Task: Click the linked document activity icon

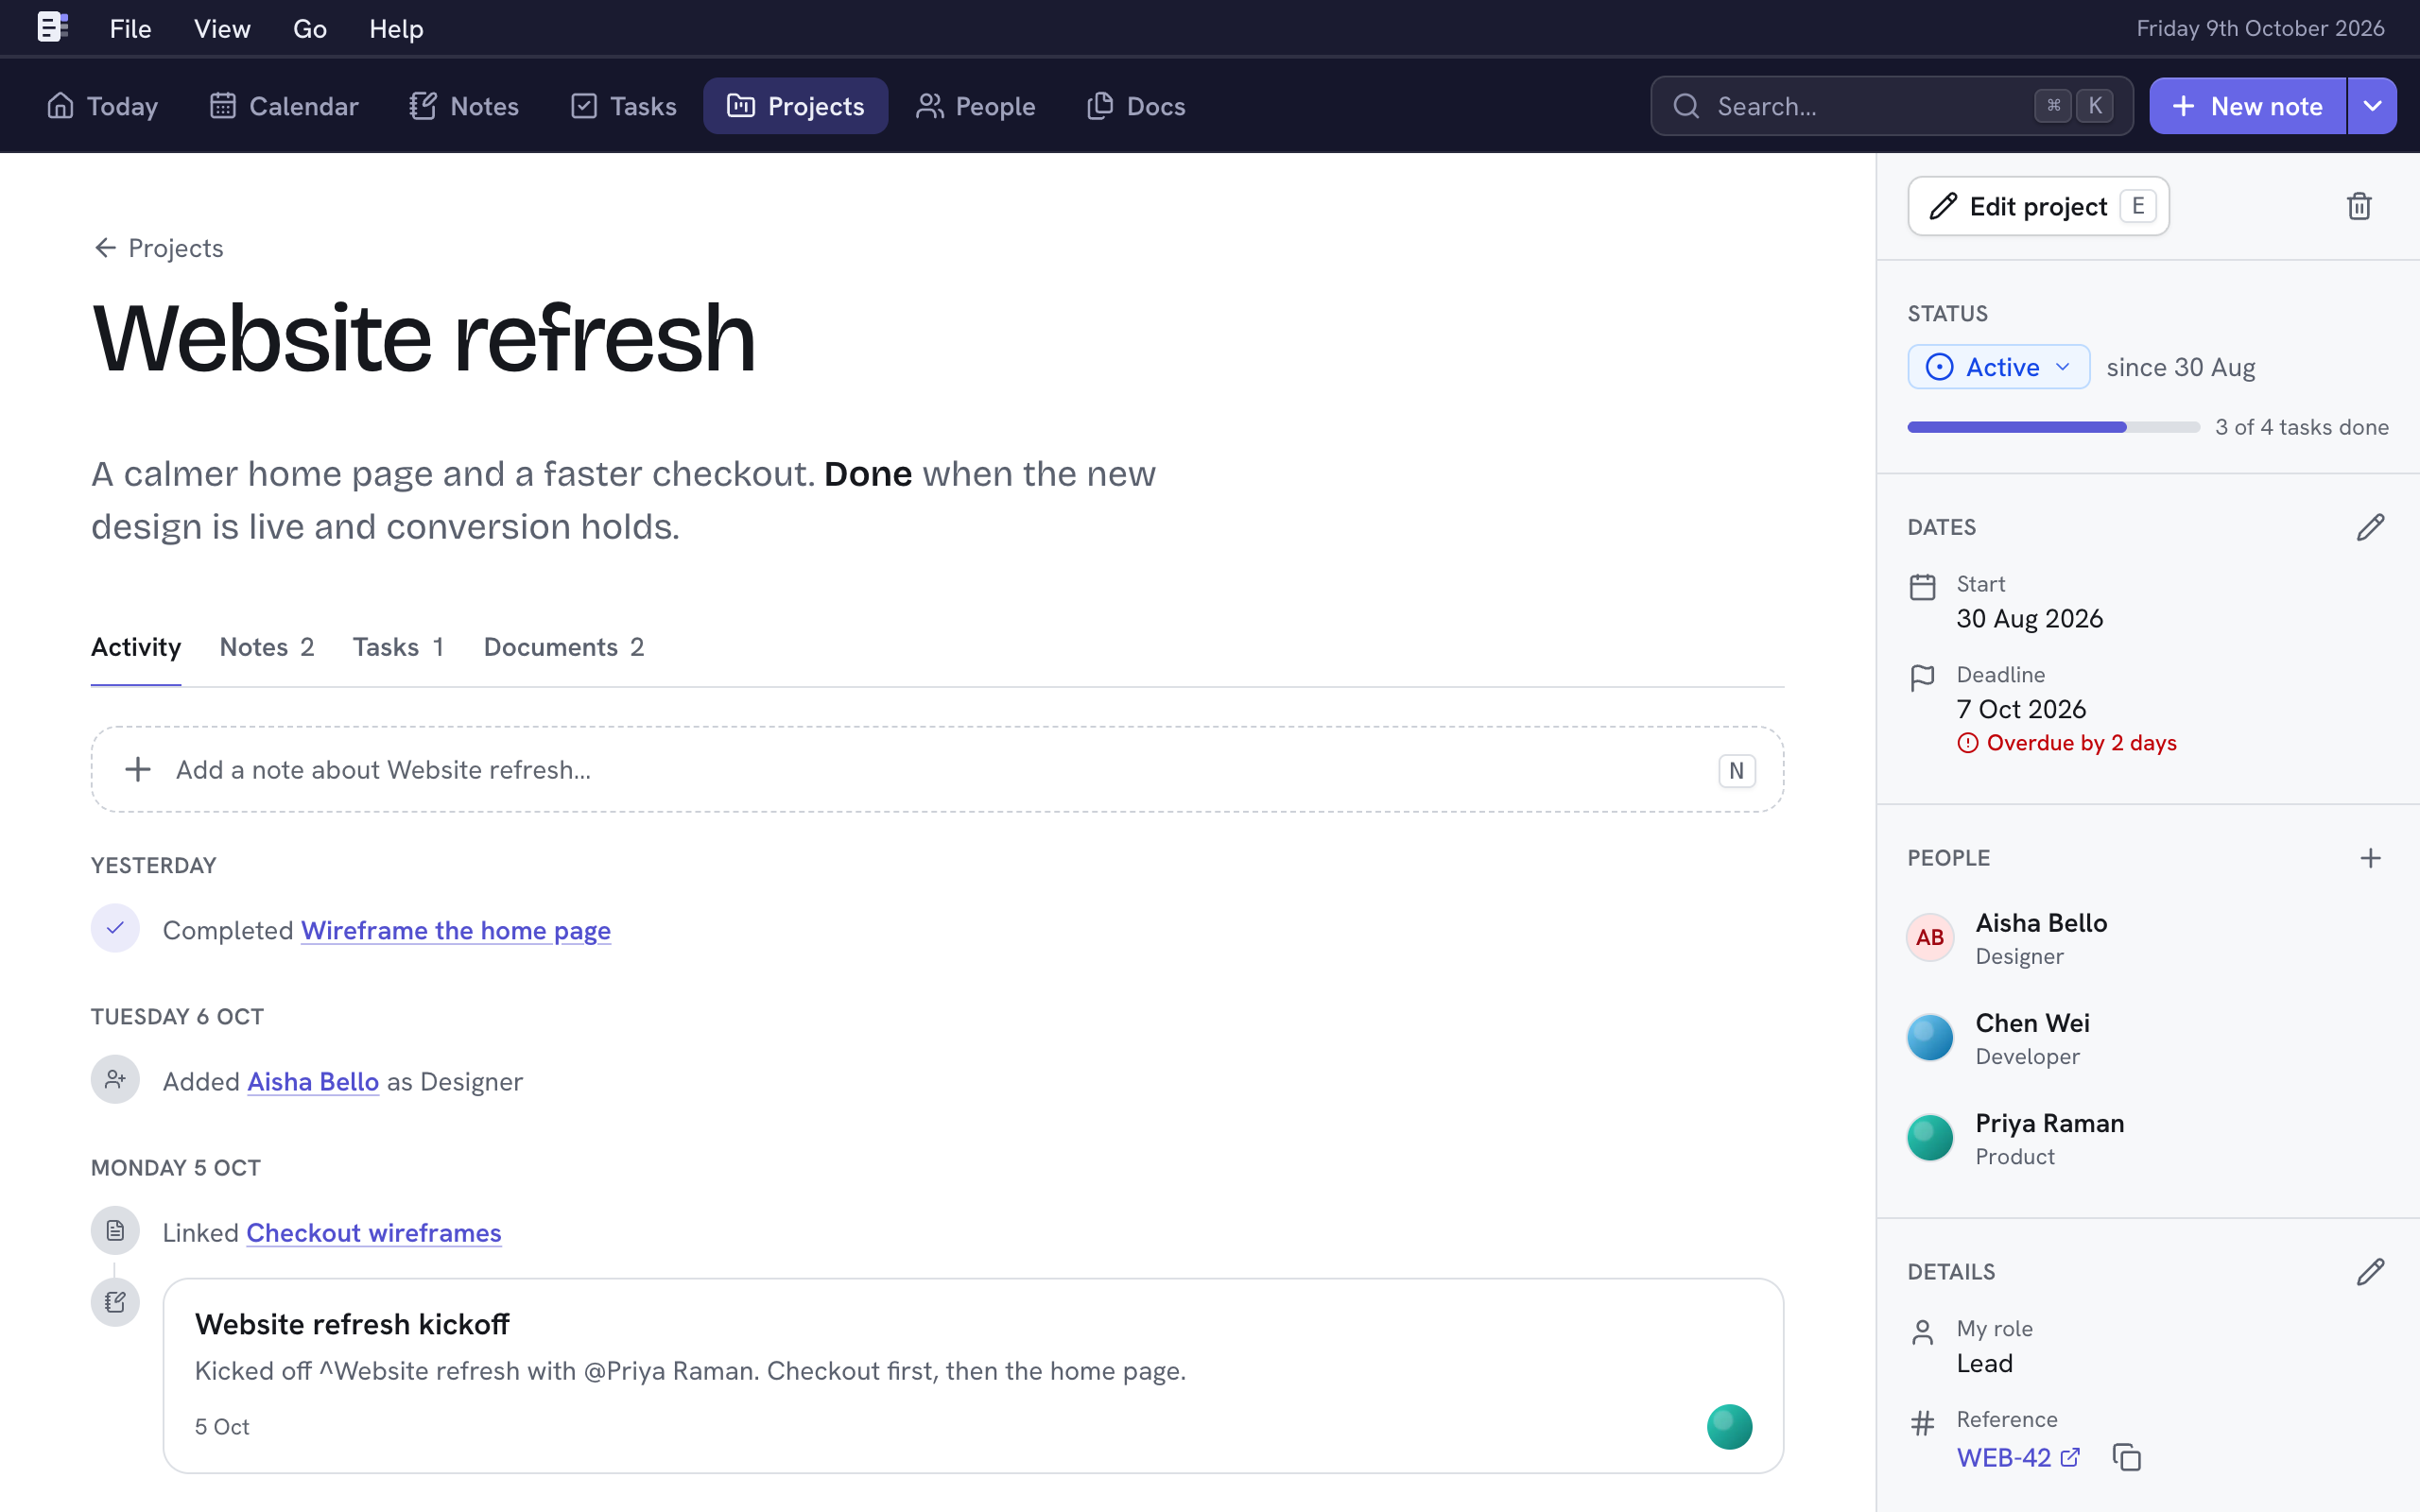Action: tap(115, 1231)
